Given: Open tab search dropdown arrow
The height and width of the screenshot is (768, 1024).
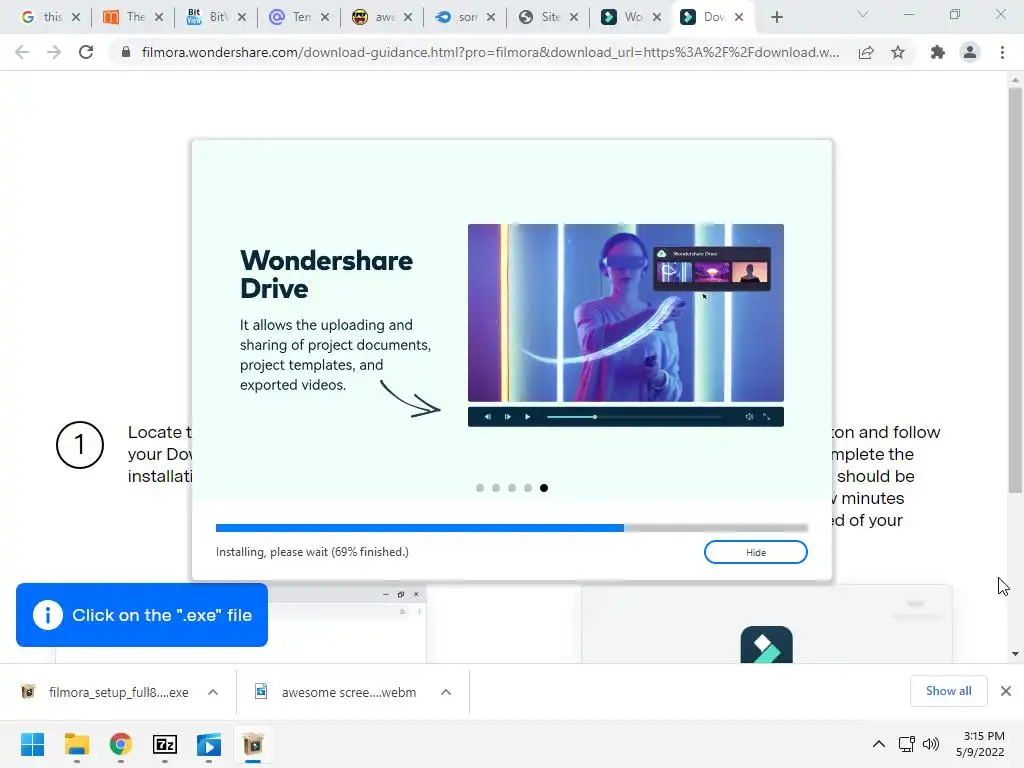Looking at the screenshot, I should pyautogui.click(x=863, y=14).
